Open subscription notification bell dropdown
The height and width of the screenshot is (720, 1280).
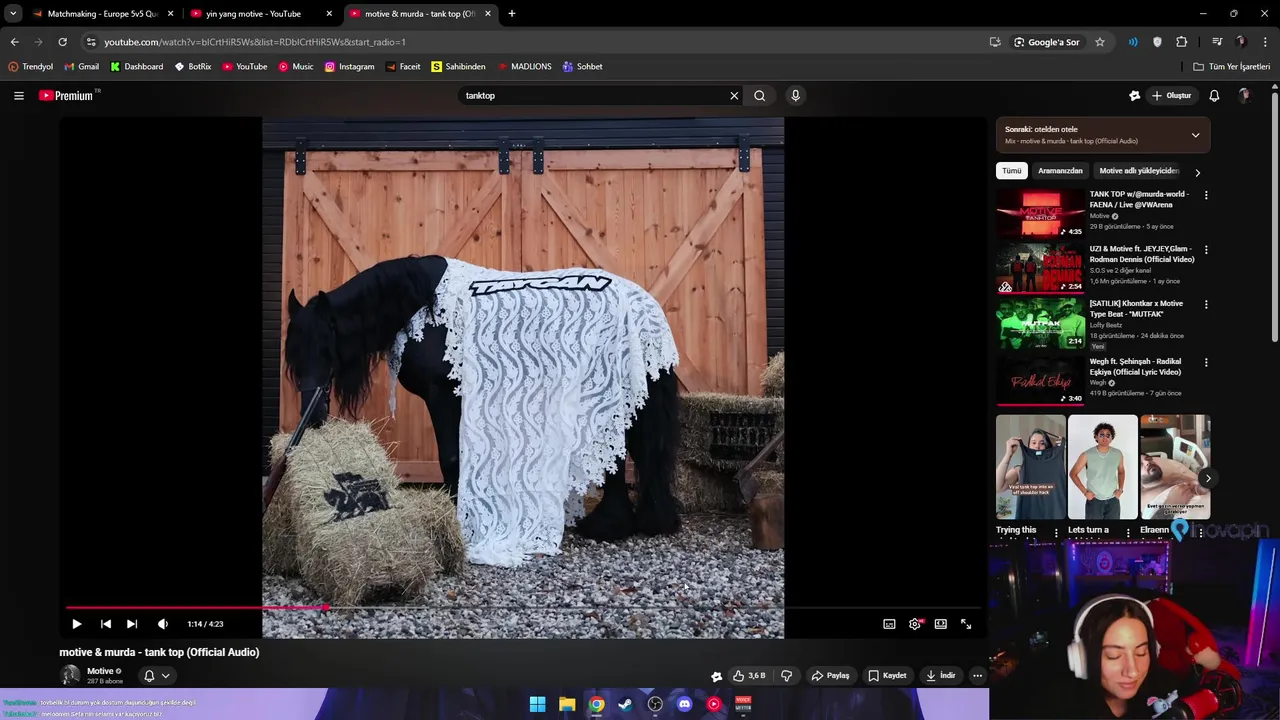[157, 676]
